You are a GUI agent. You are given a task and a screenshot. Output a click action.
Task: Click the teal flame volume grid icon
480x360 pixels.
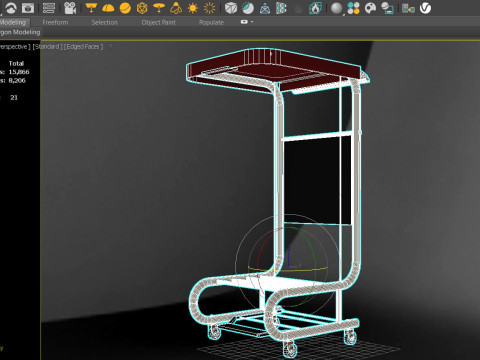point(315,8)
